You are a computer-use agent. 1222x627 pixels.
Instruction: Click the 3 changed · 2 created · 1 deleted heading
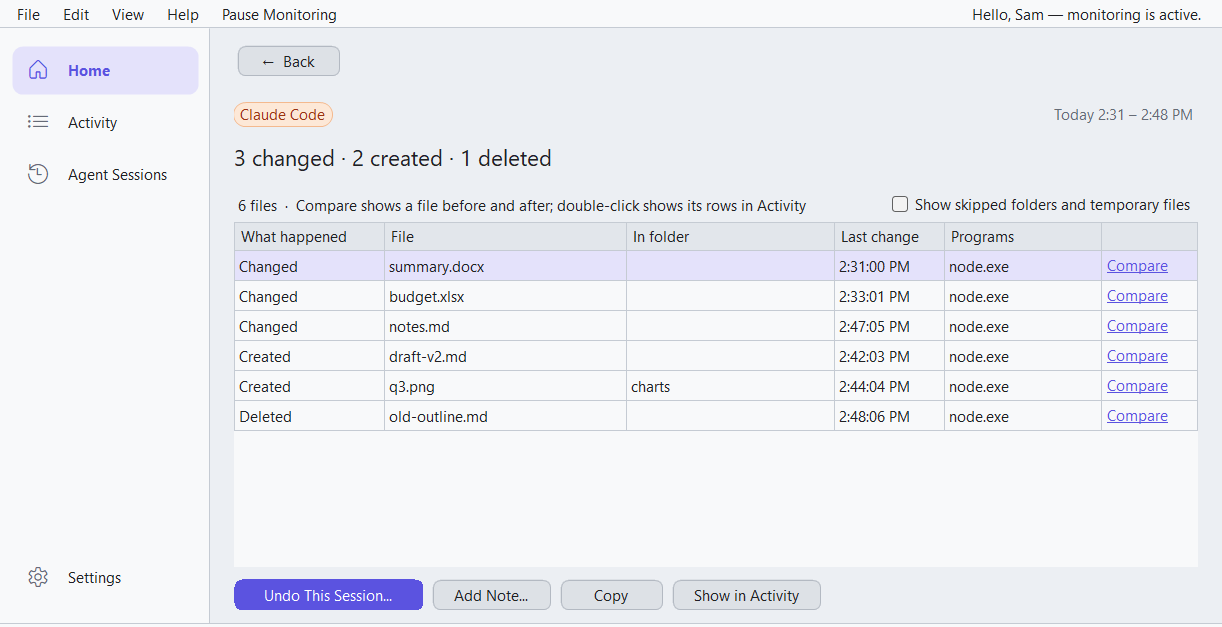pos(393,158)
